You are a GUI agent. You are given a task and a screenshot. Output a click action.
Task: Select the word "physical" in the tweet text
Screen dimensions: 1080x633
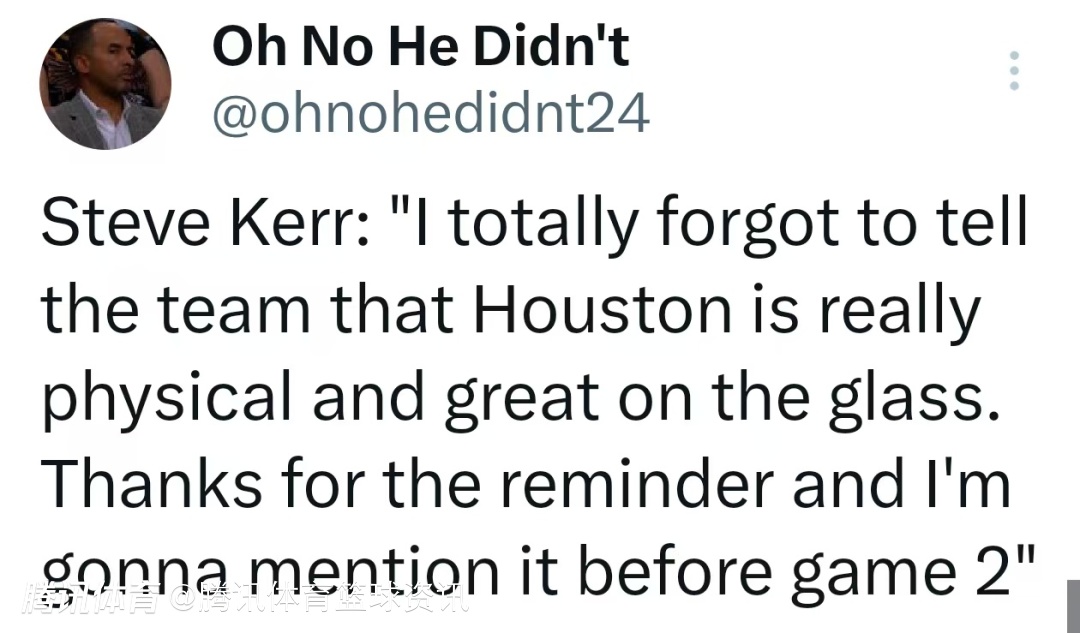point(167,400)
